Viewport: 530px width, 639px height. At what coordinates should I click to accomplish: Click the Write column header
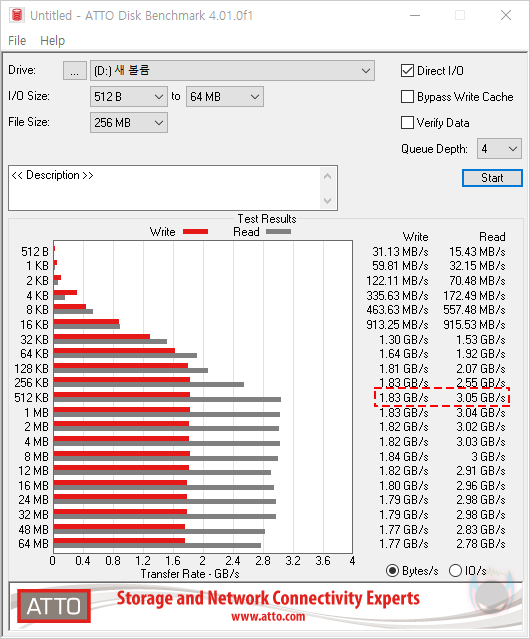coord(415,237)
